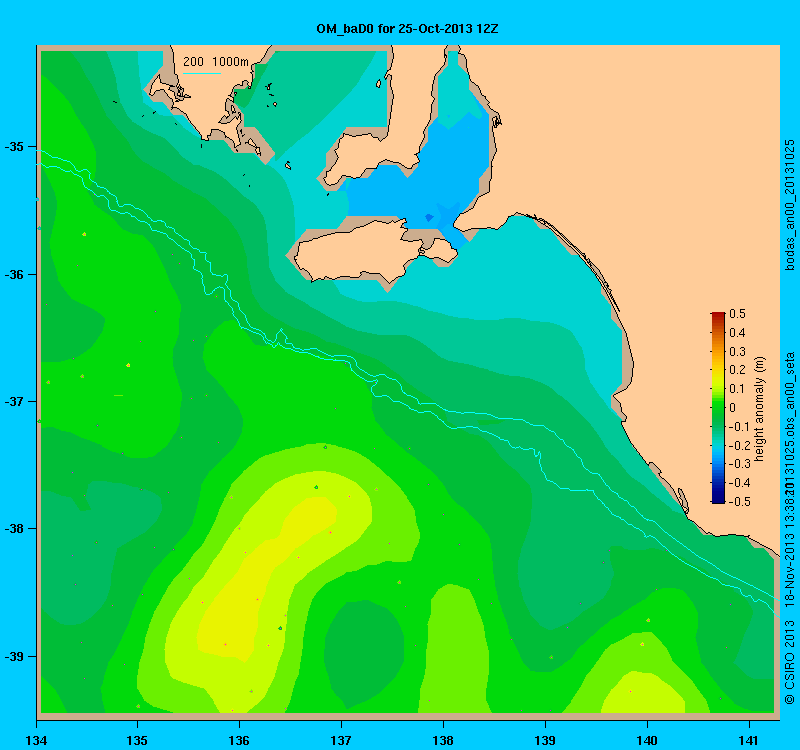This screenshot has width=800, height=750.
Task: Click the 137 longitude axis label
Action: tap(341, 740)
